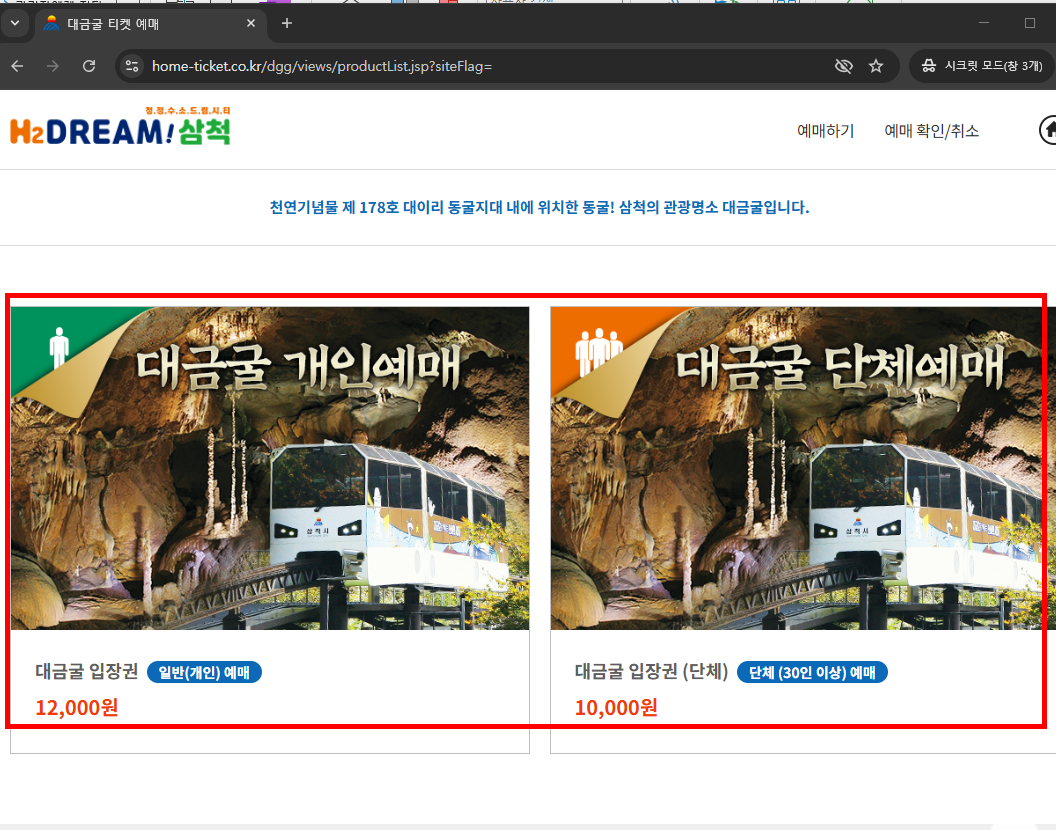The image size is (1056, 830).
Task: Click the 대금굴 개인예매 product image
Action: point(270,467)
